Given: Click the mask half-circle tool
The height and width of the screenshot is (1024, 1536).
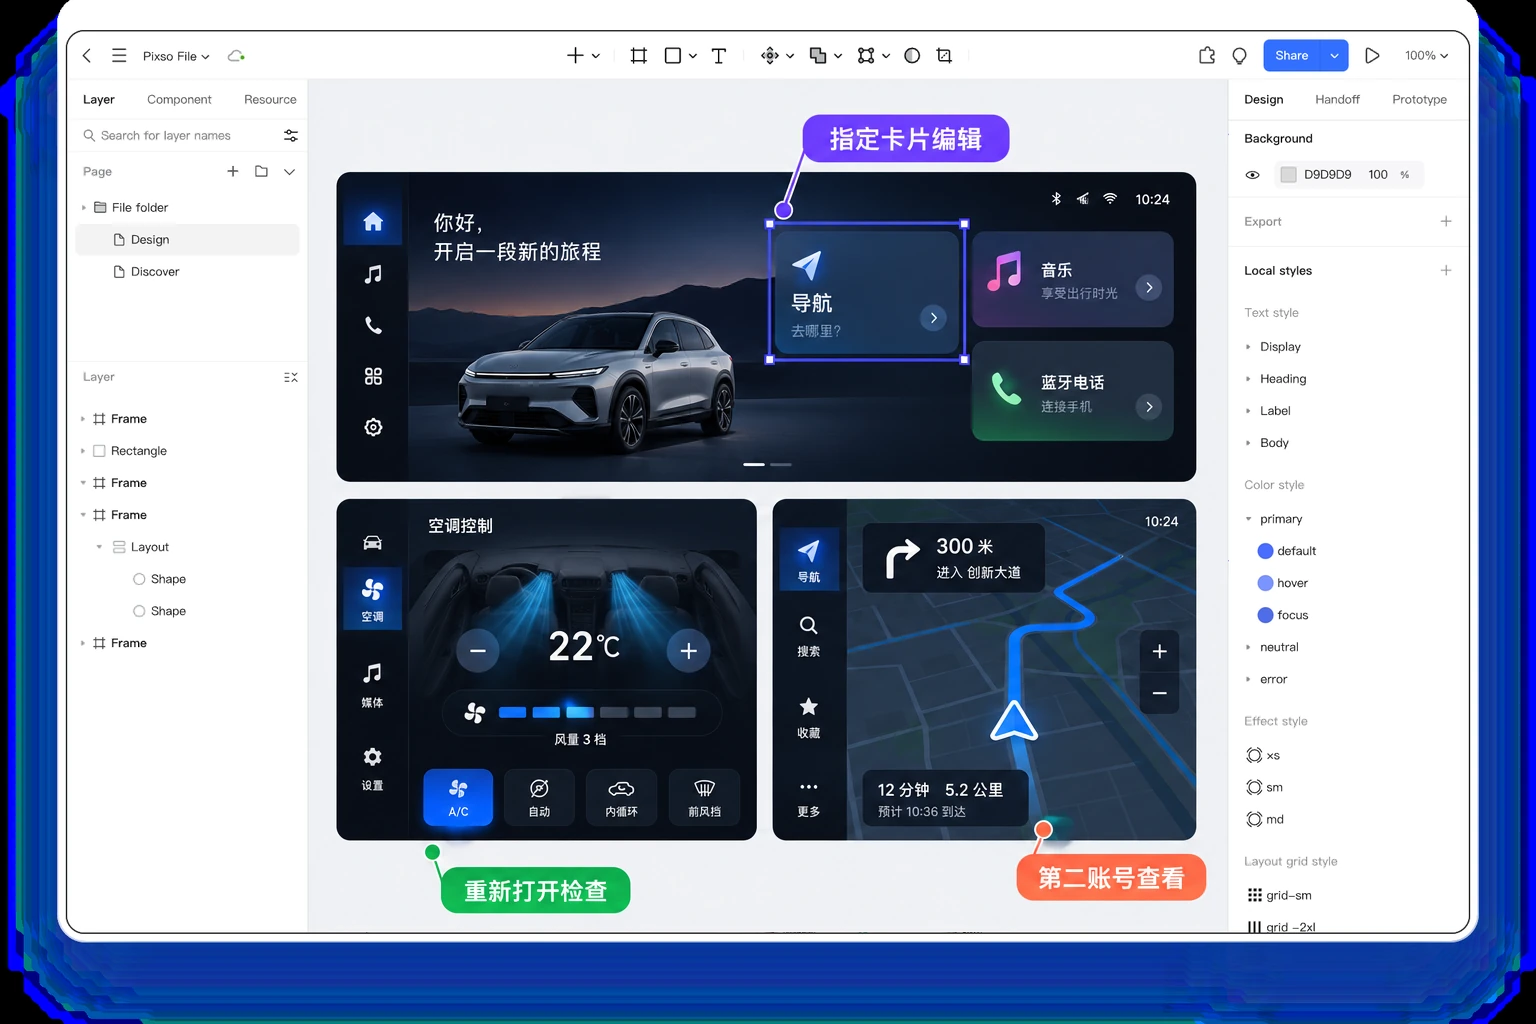Looking at the screenshot, I should (912, 56).
